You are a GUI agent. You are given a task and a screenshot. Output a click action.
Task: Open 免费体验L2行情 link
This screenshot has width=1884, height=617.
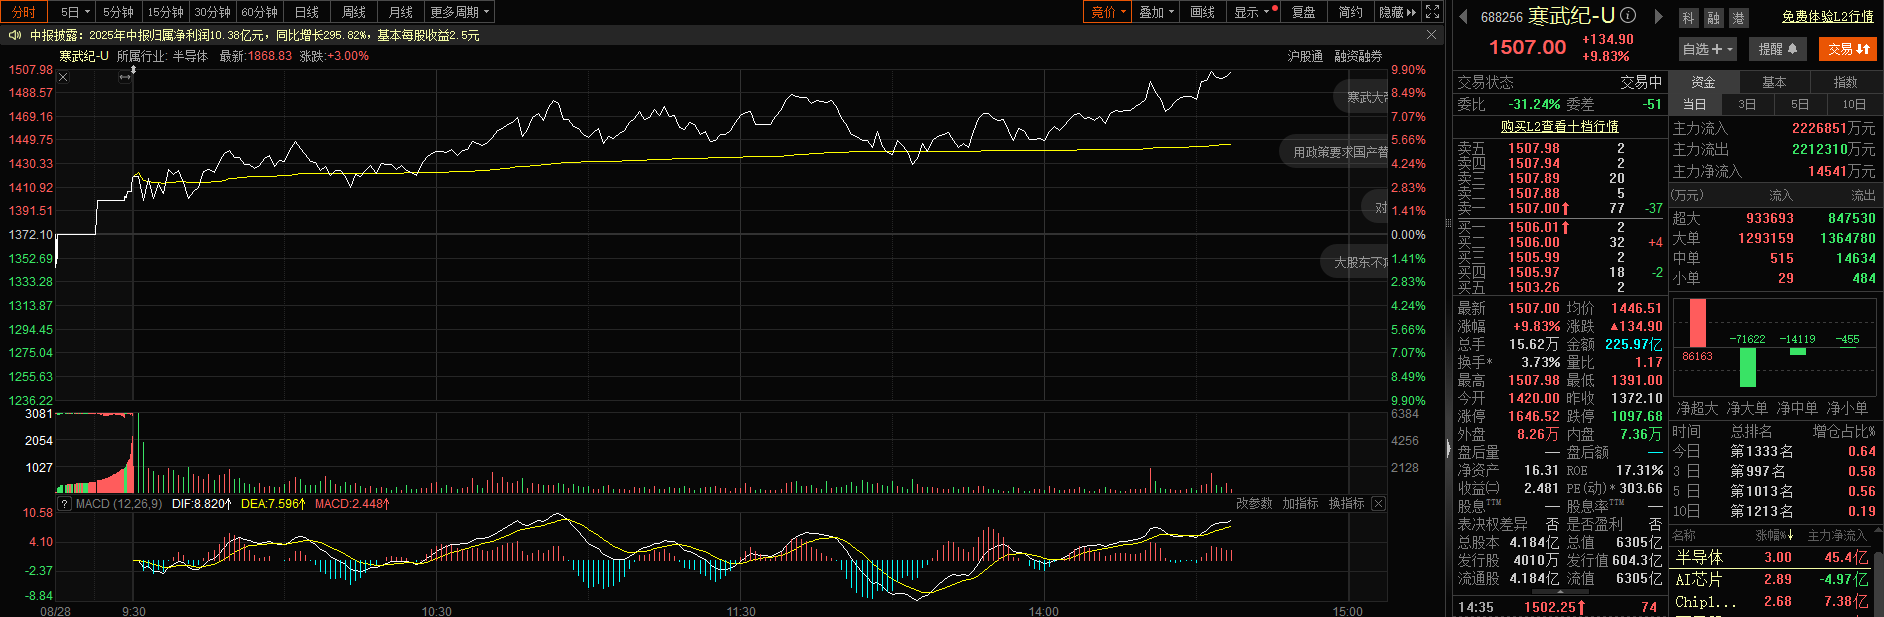pyautogui.click(x=1828, y=16)
